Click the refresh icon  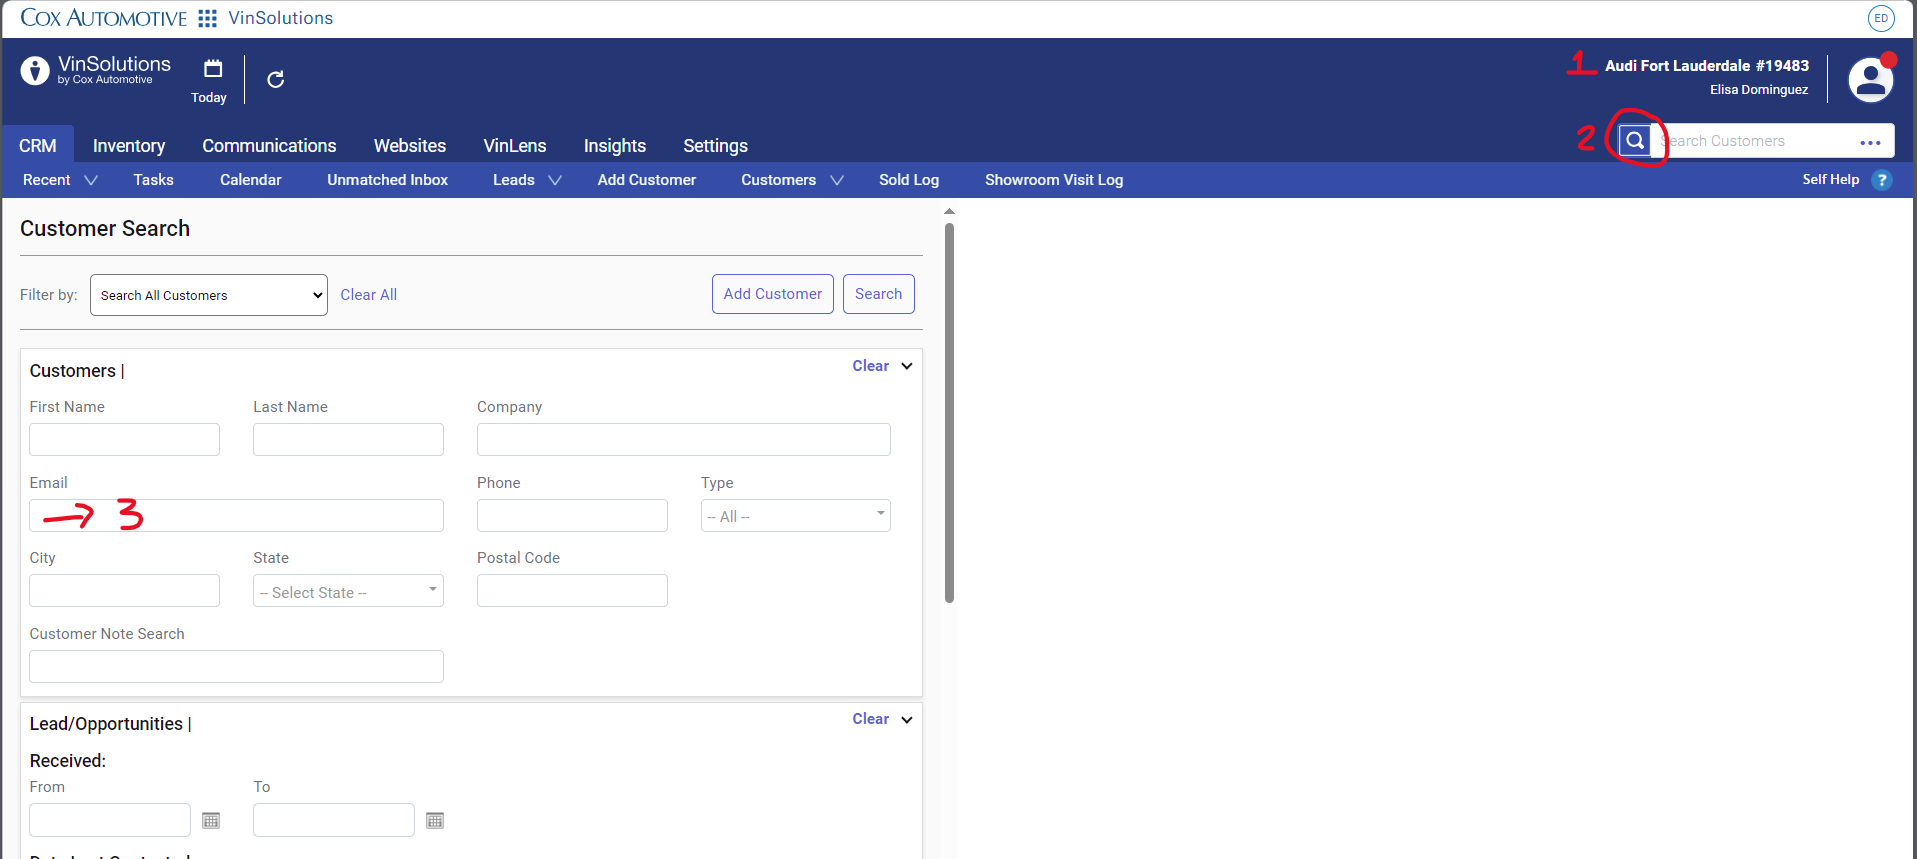(276, 79)
